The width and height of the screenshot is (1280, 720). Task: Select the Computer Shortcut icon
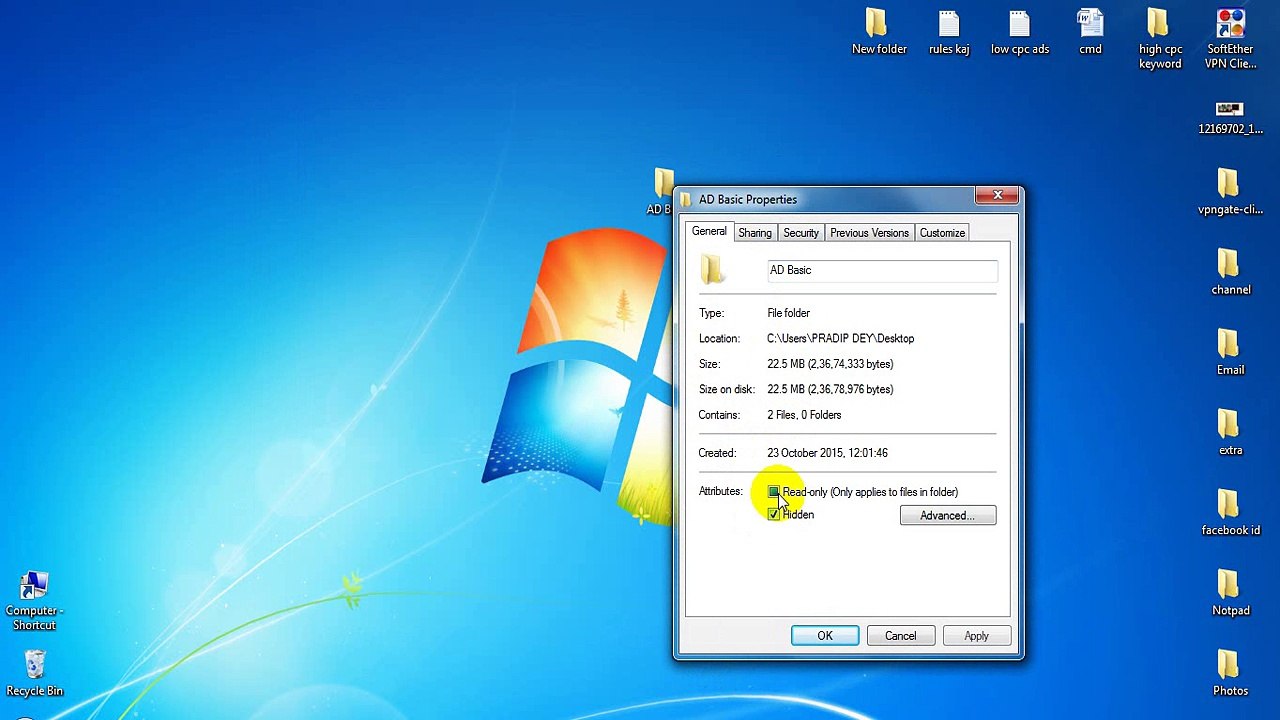(34, 600)
